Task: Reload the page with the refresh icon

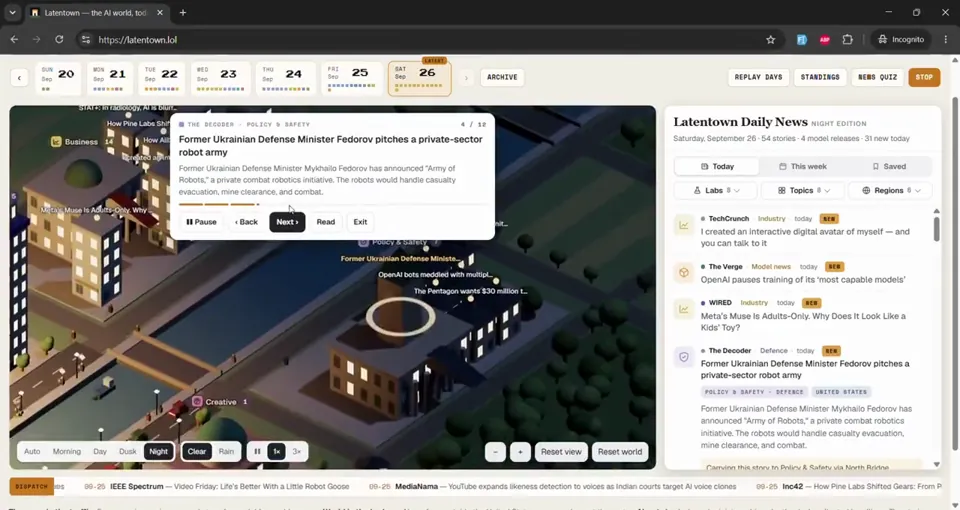Action: coord(59,39)
